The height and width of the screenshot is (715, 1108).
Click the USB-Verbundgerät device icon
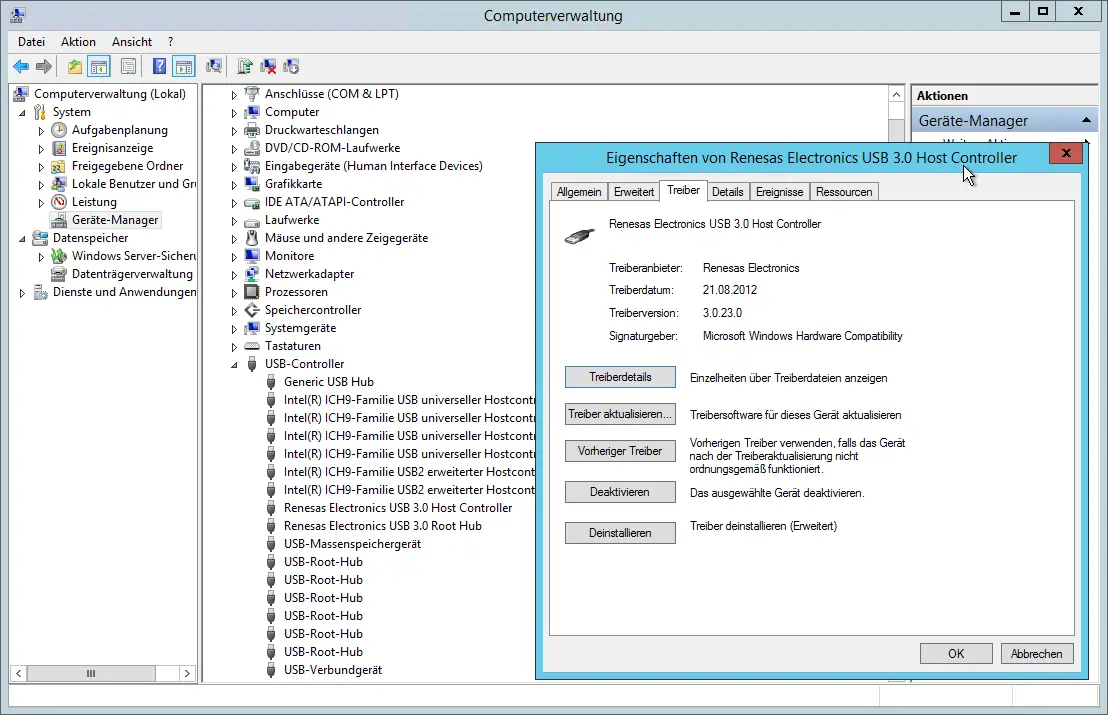(271, 670)
